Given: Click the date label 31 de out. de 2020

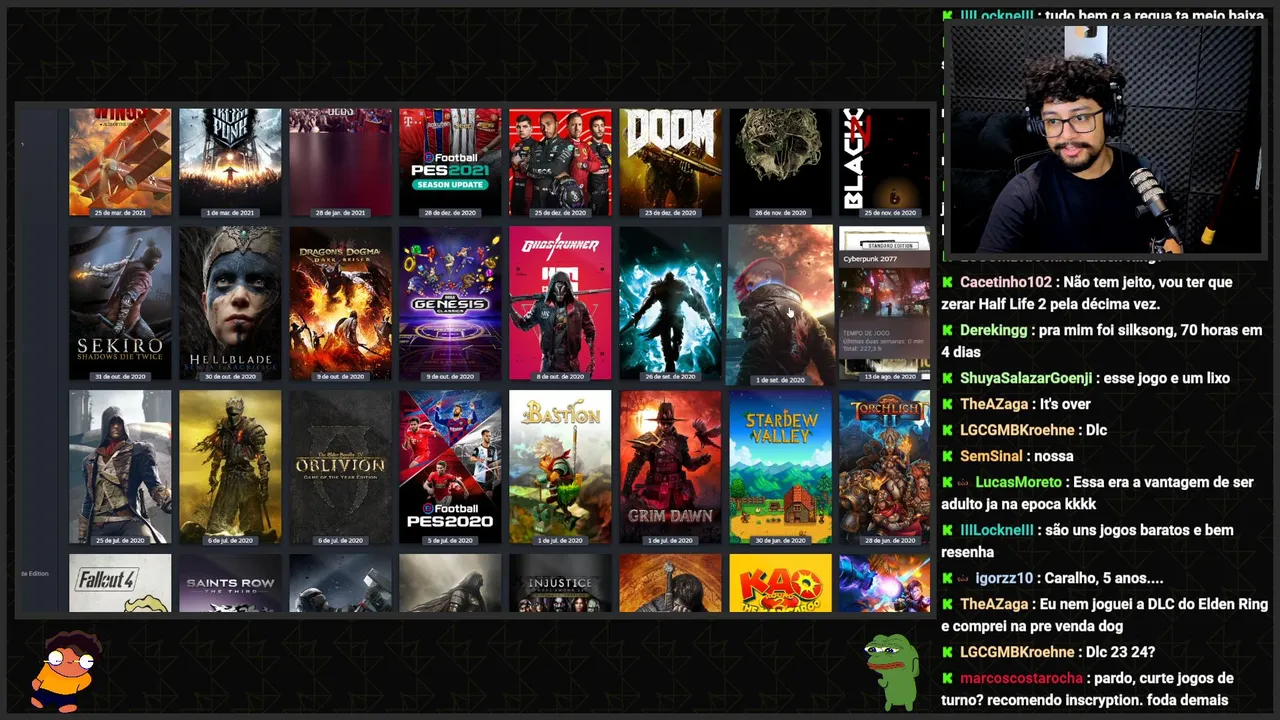Looking at the screenshot, I should pyautogui.click(x=120, y=376).
